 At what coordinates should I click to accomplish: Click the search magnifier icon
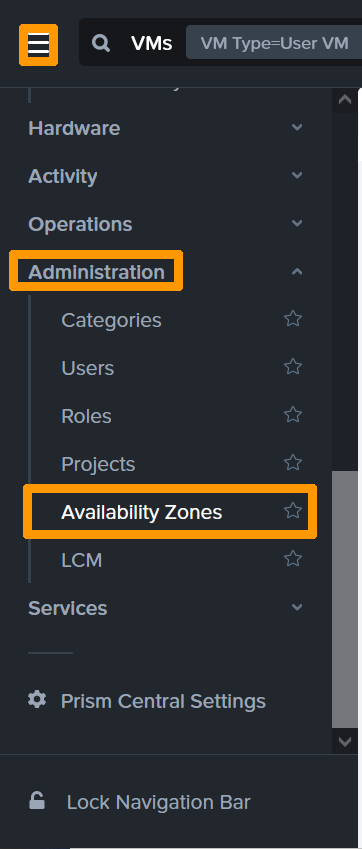coord(101,42)
